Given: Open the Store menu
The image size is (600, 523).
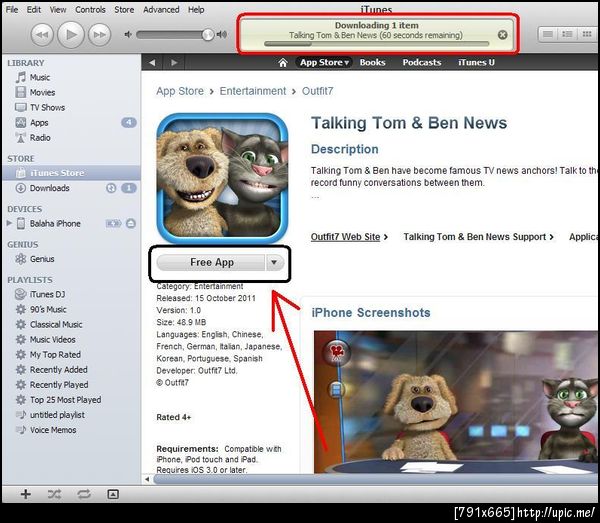Looking at the screenshot, I should pyautogui.click(x=124, y=10).
